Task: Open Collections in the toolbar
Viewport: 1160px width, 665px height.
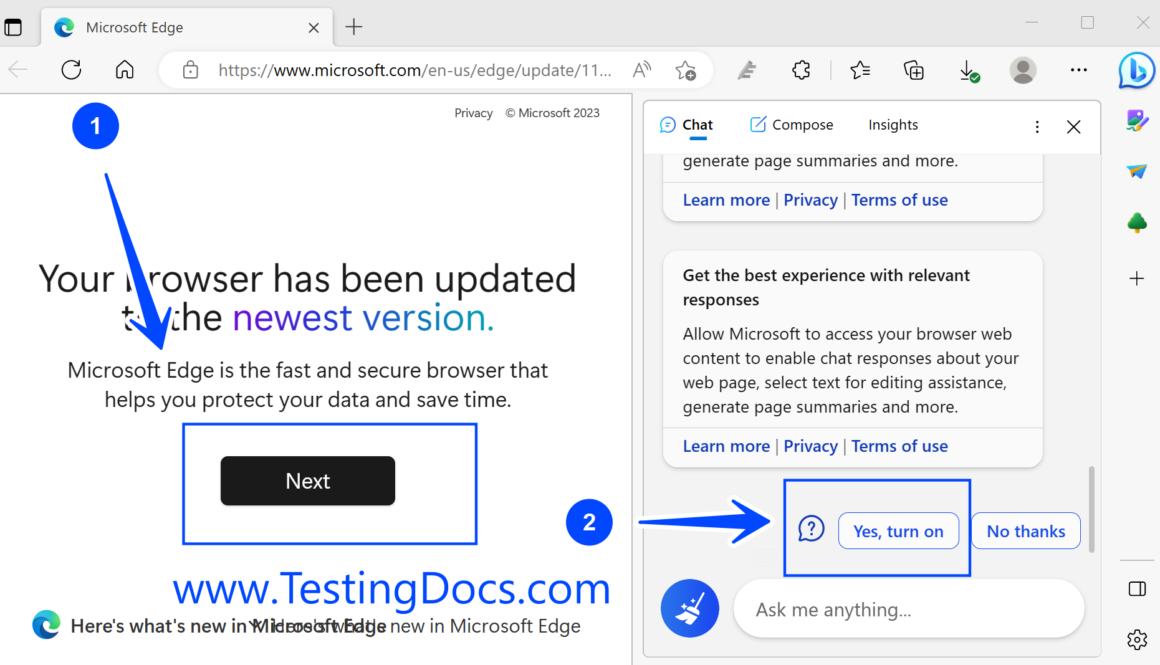Action: click(913, 70)
